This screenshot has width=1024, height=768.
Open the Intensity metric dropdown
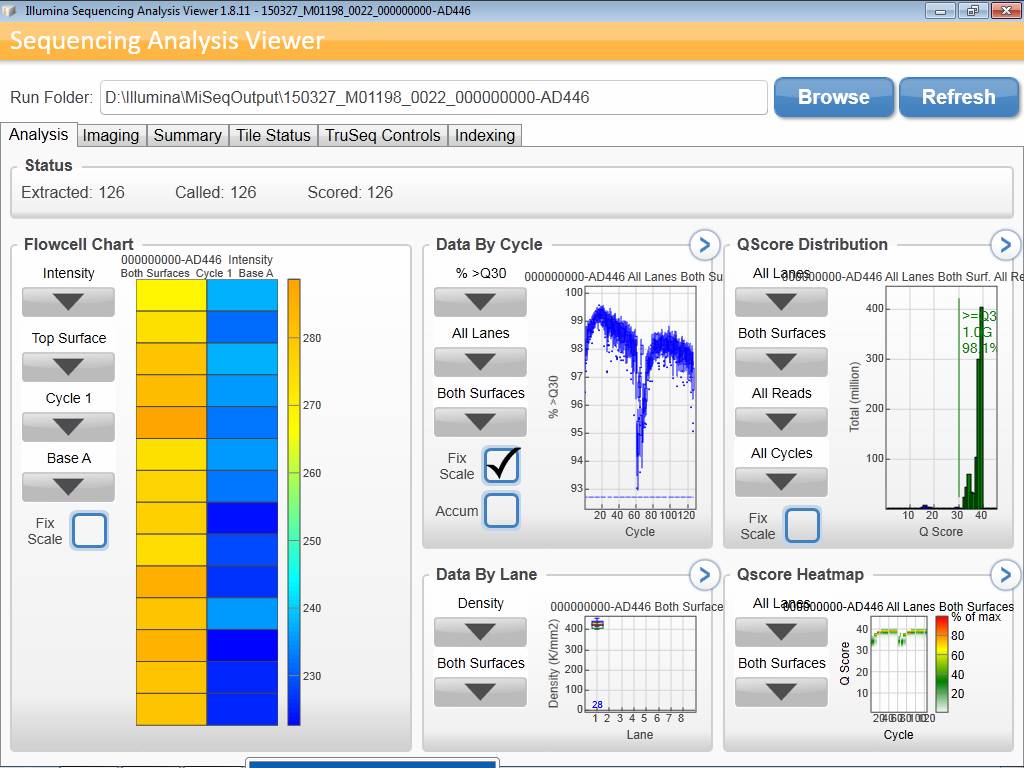click(x=68, y=302)
